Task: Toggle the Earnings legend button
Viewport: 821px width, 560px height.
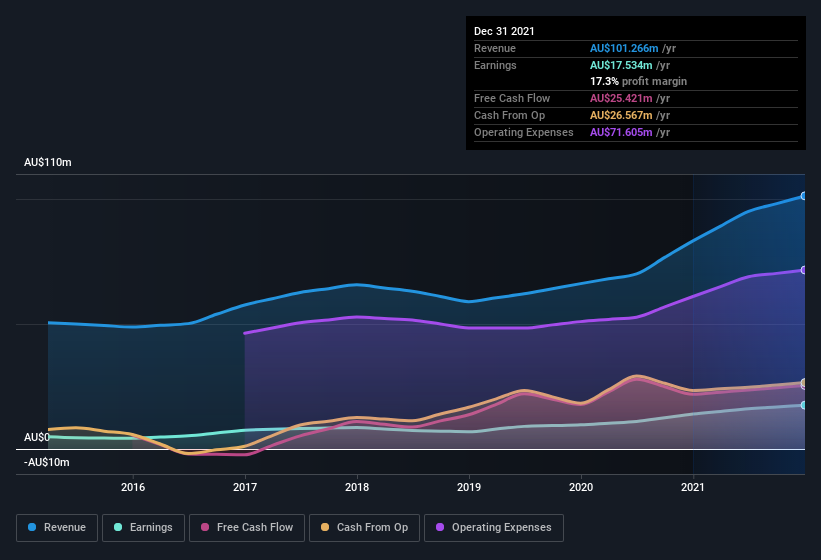Action: 143,528
